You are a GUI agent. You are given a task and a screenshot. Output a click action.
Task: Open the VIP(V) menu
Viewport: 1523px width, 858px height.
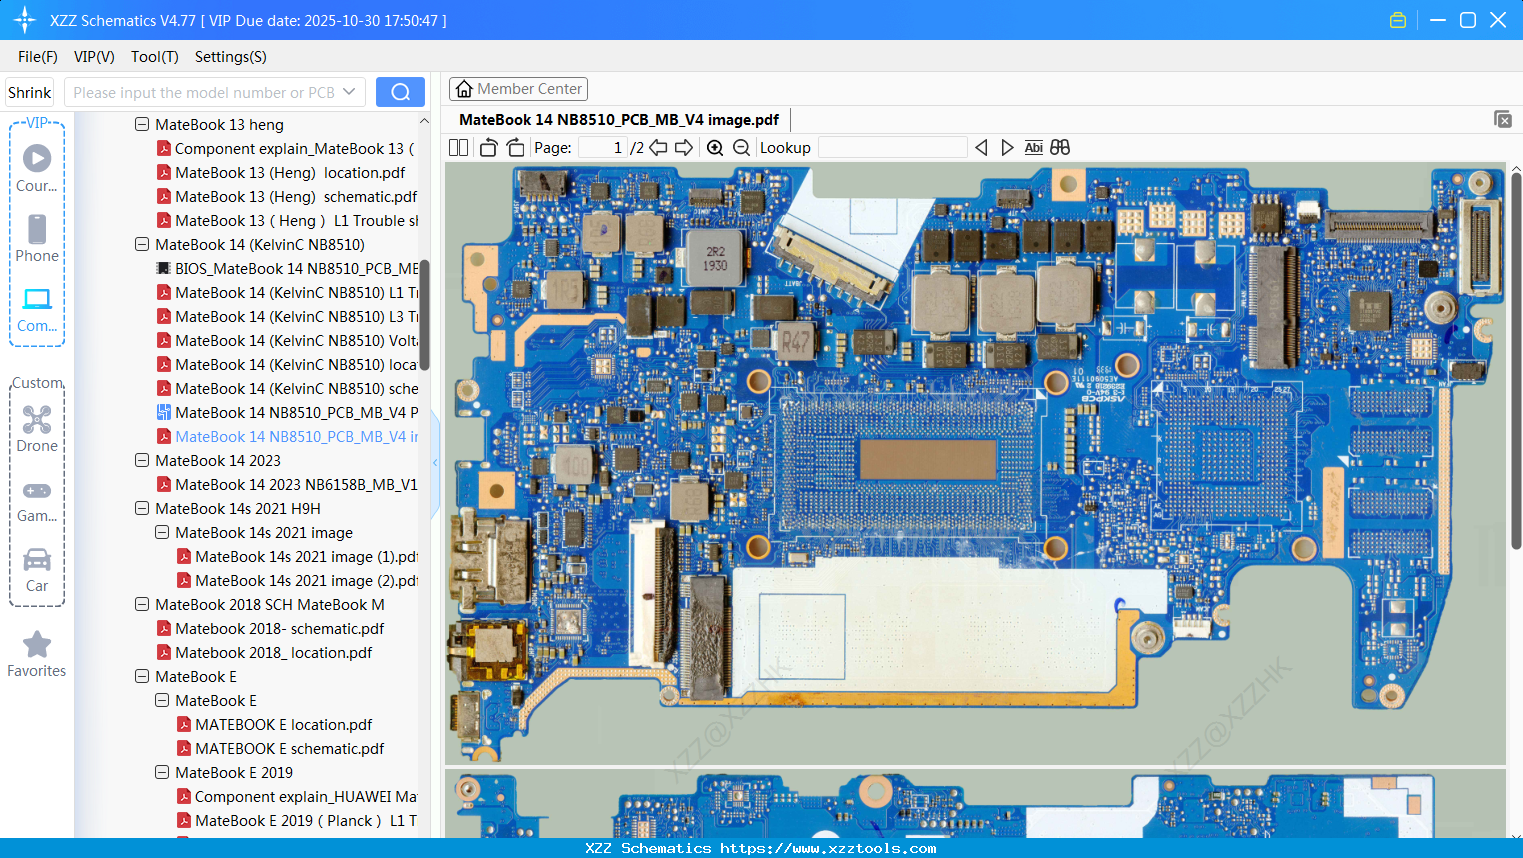(94, 57)
